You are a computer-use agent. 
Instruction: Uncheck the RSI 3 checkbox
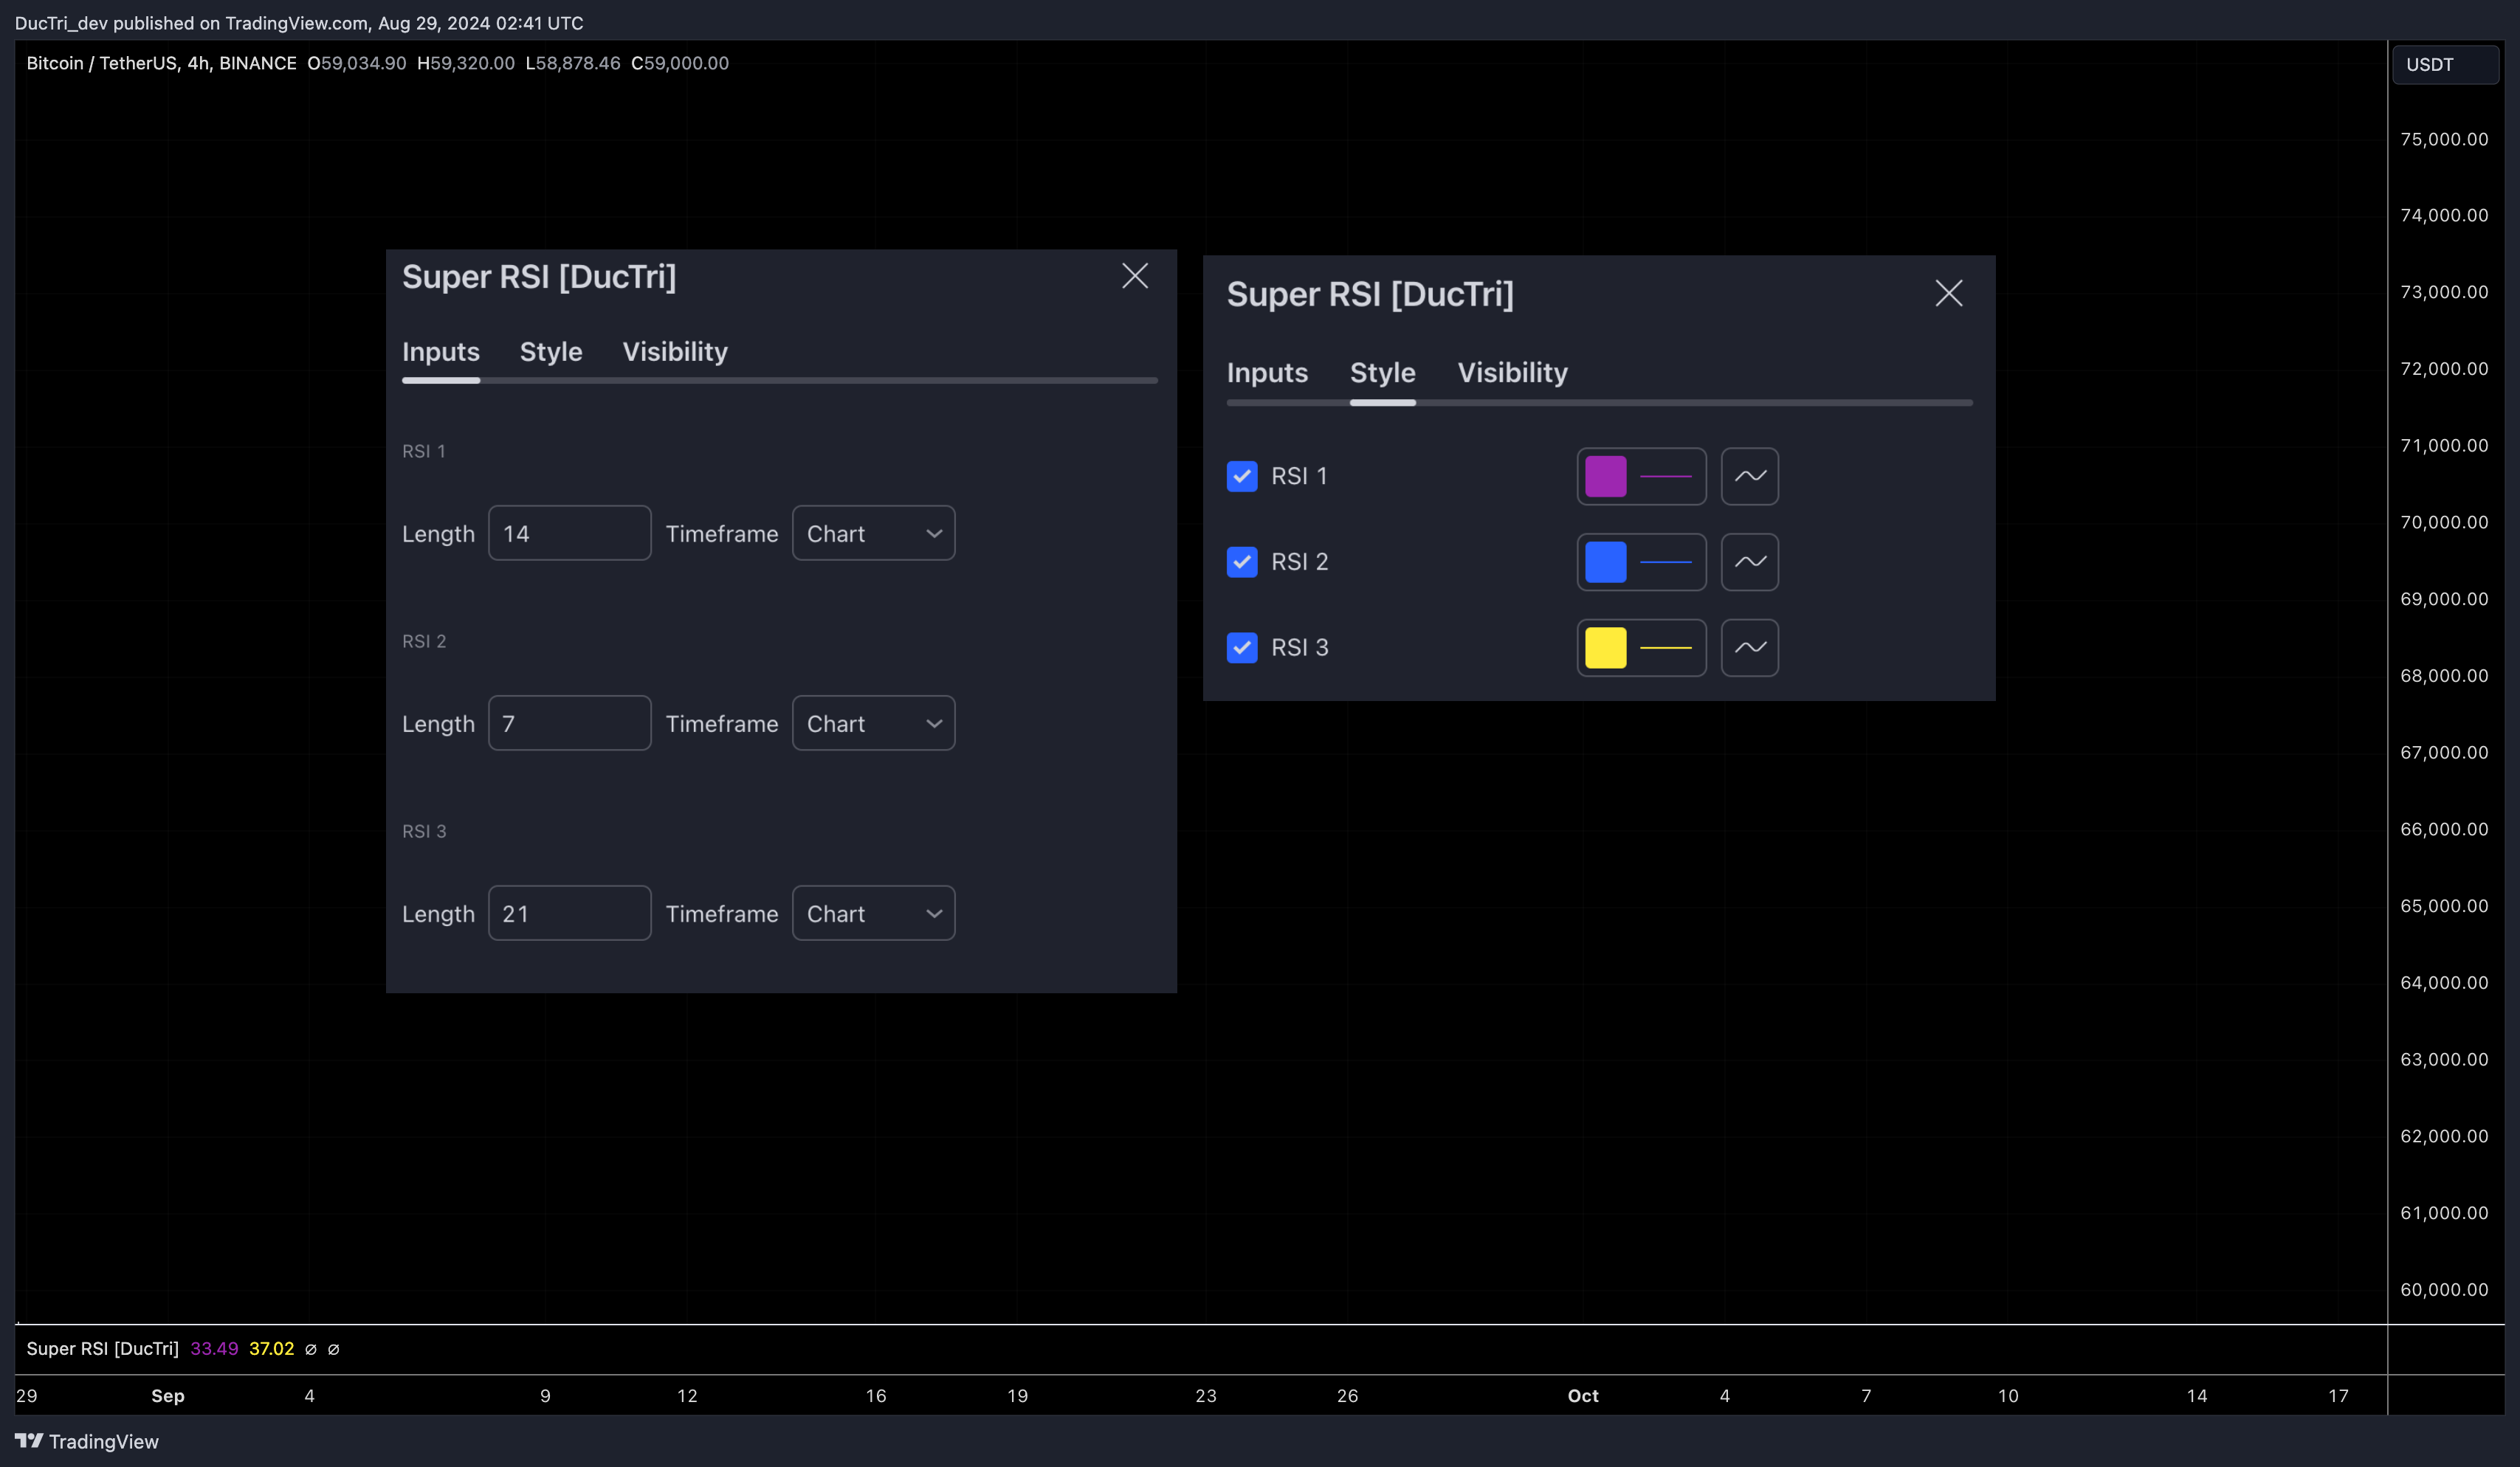click(x=1242, y=648)
